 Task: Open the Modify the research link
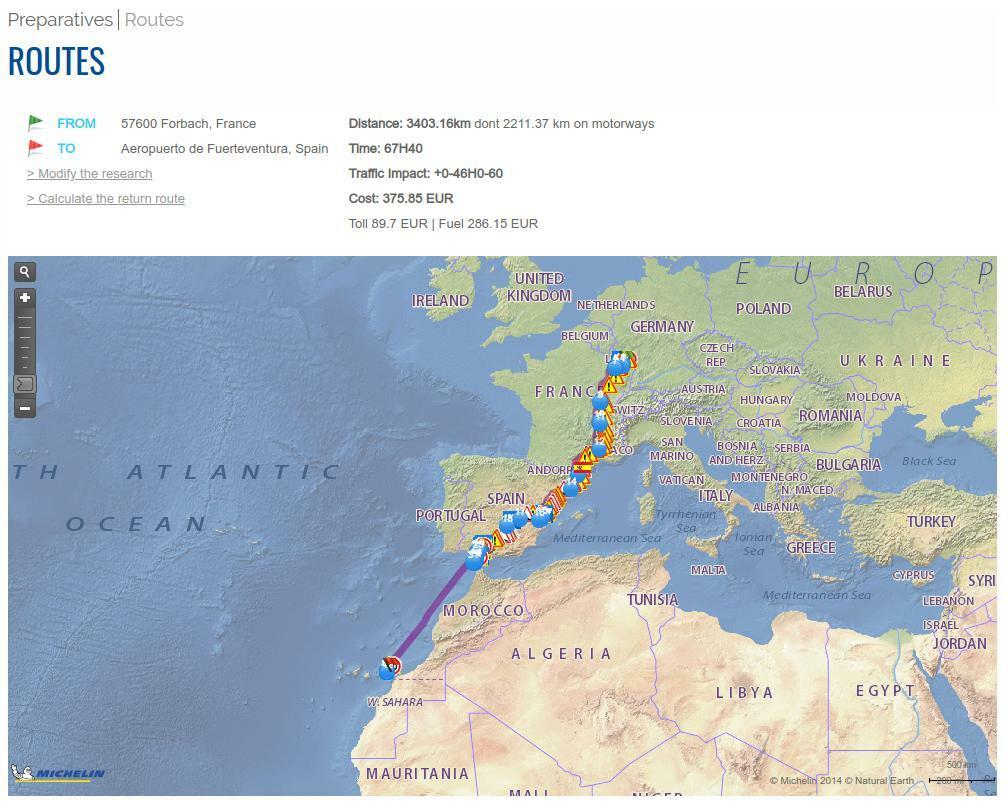click(x=89, y=174)
